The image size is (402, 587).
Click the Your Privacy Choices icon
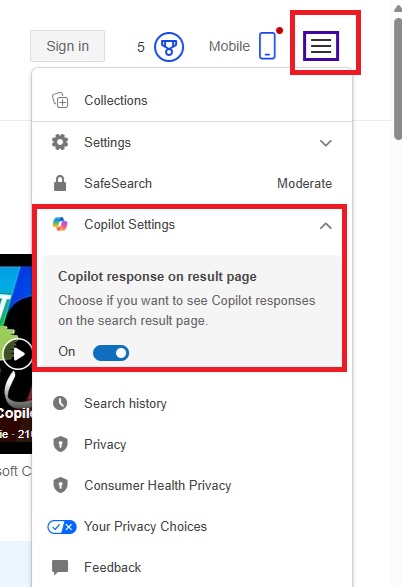click(x=62, y=527)
